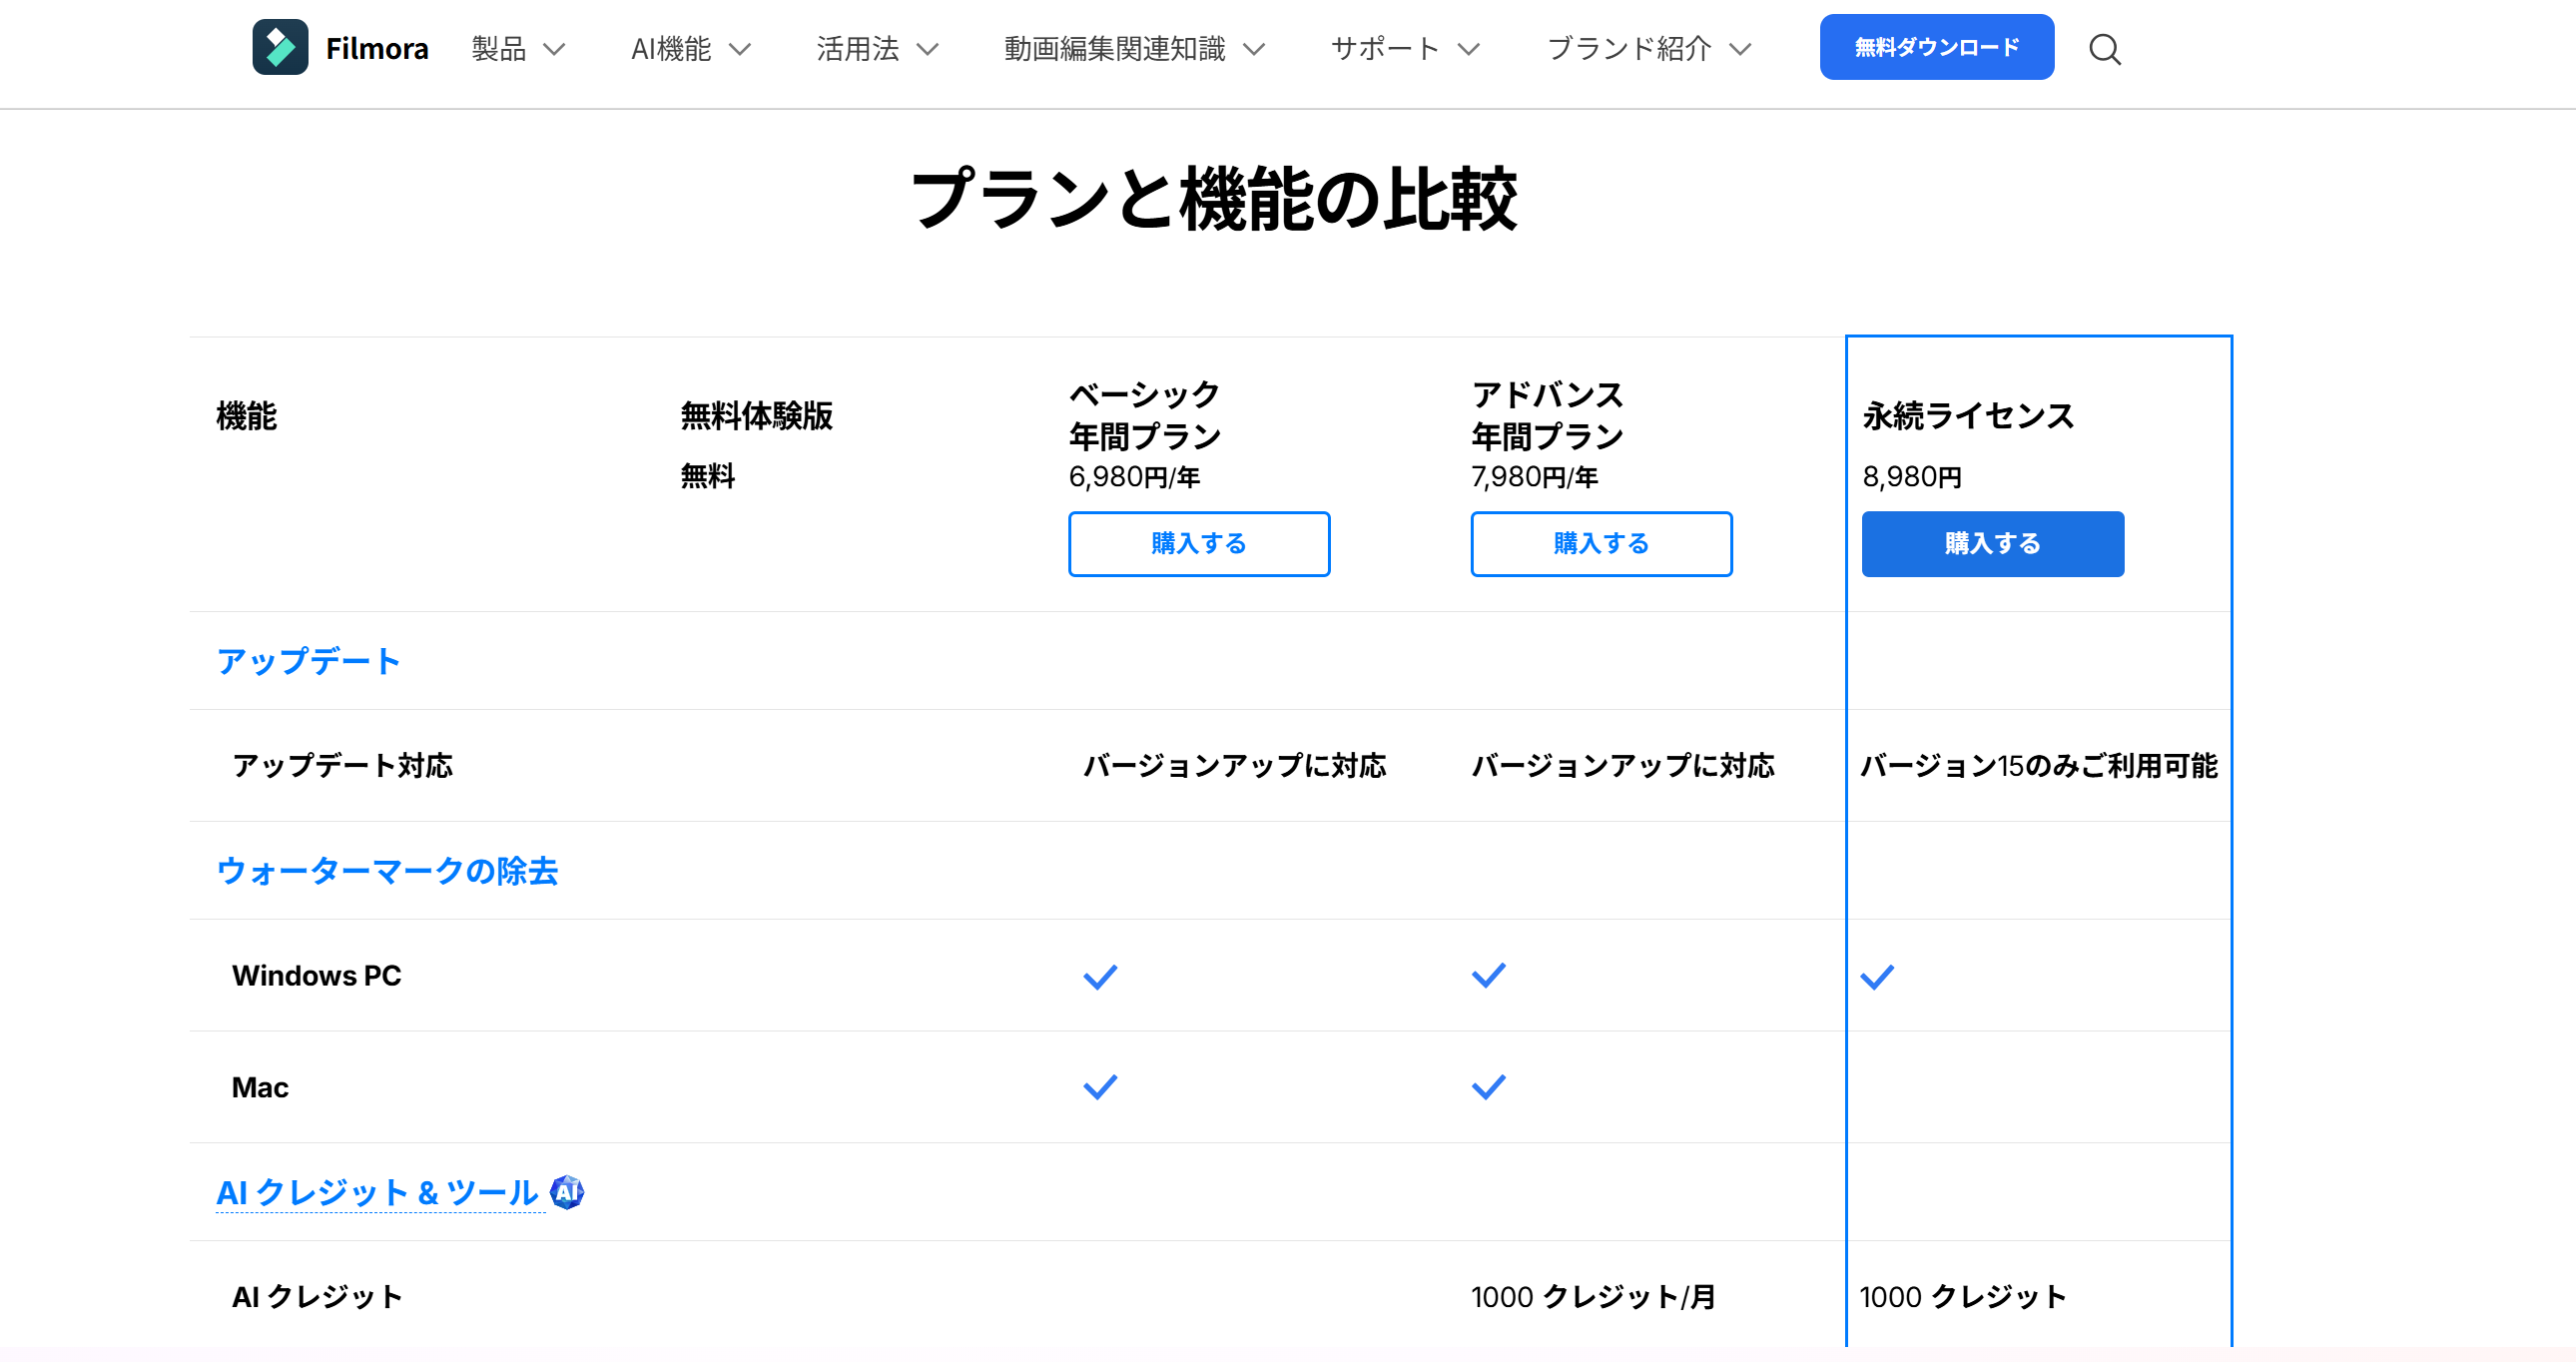The height and width of the screenshot is (1362, 2576).
Task: Click the 無料ダウンロード button
Action: [1936, 47]
